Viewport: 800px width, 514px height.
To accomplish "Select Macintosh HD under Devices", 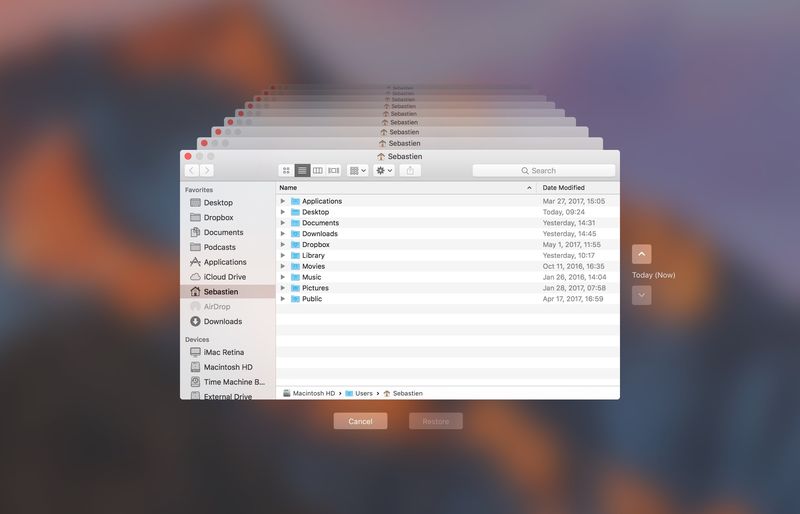I will (228, 367).
